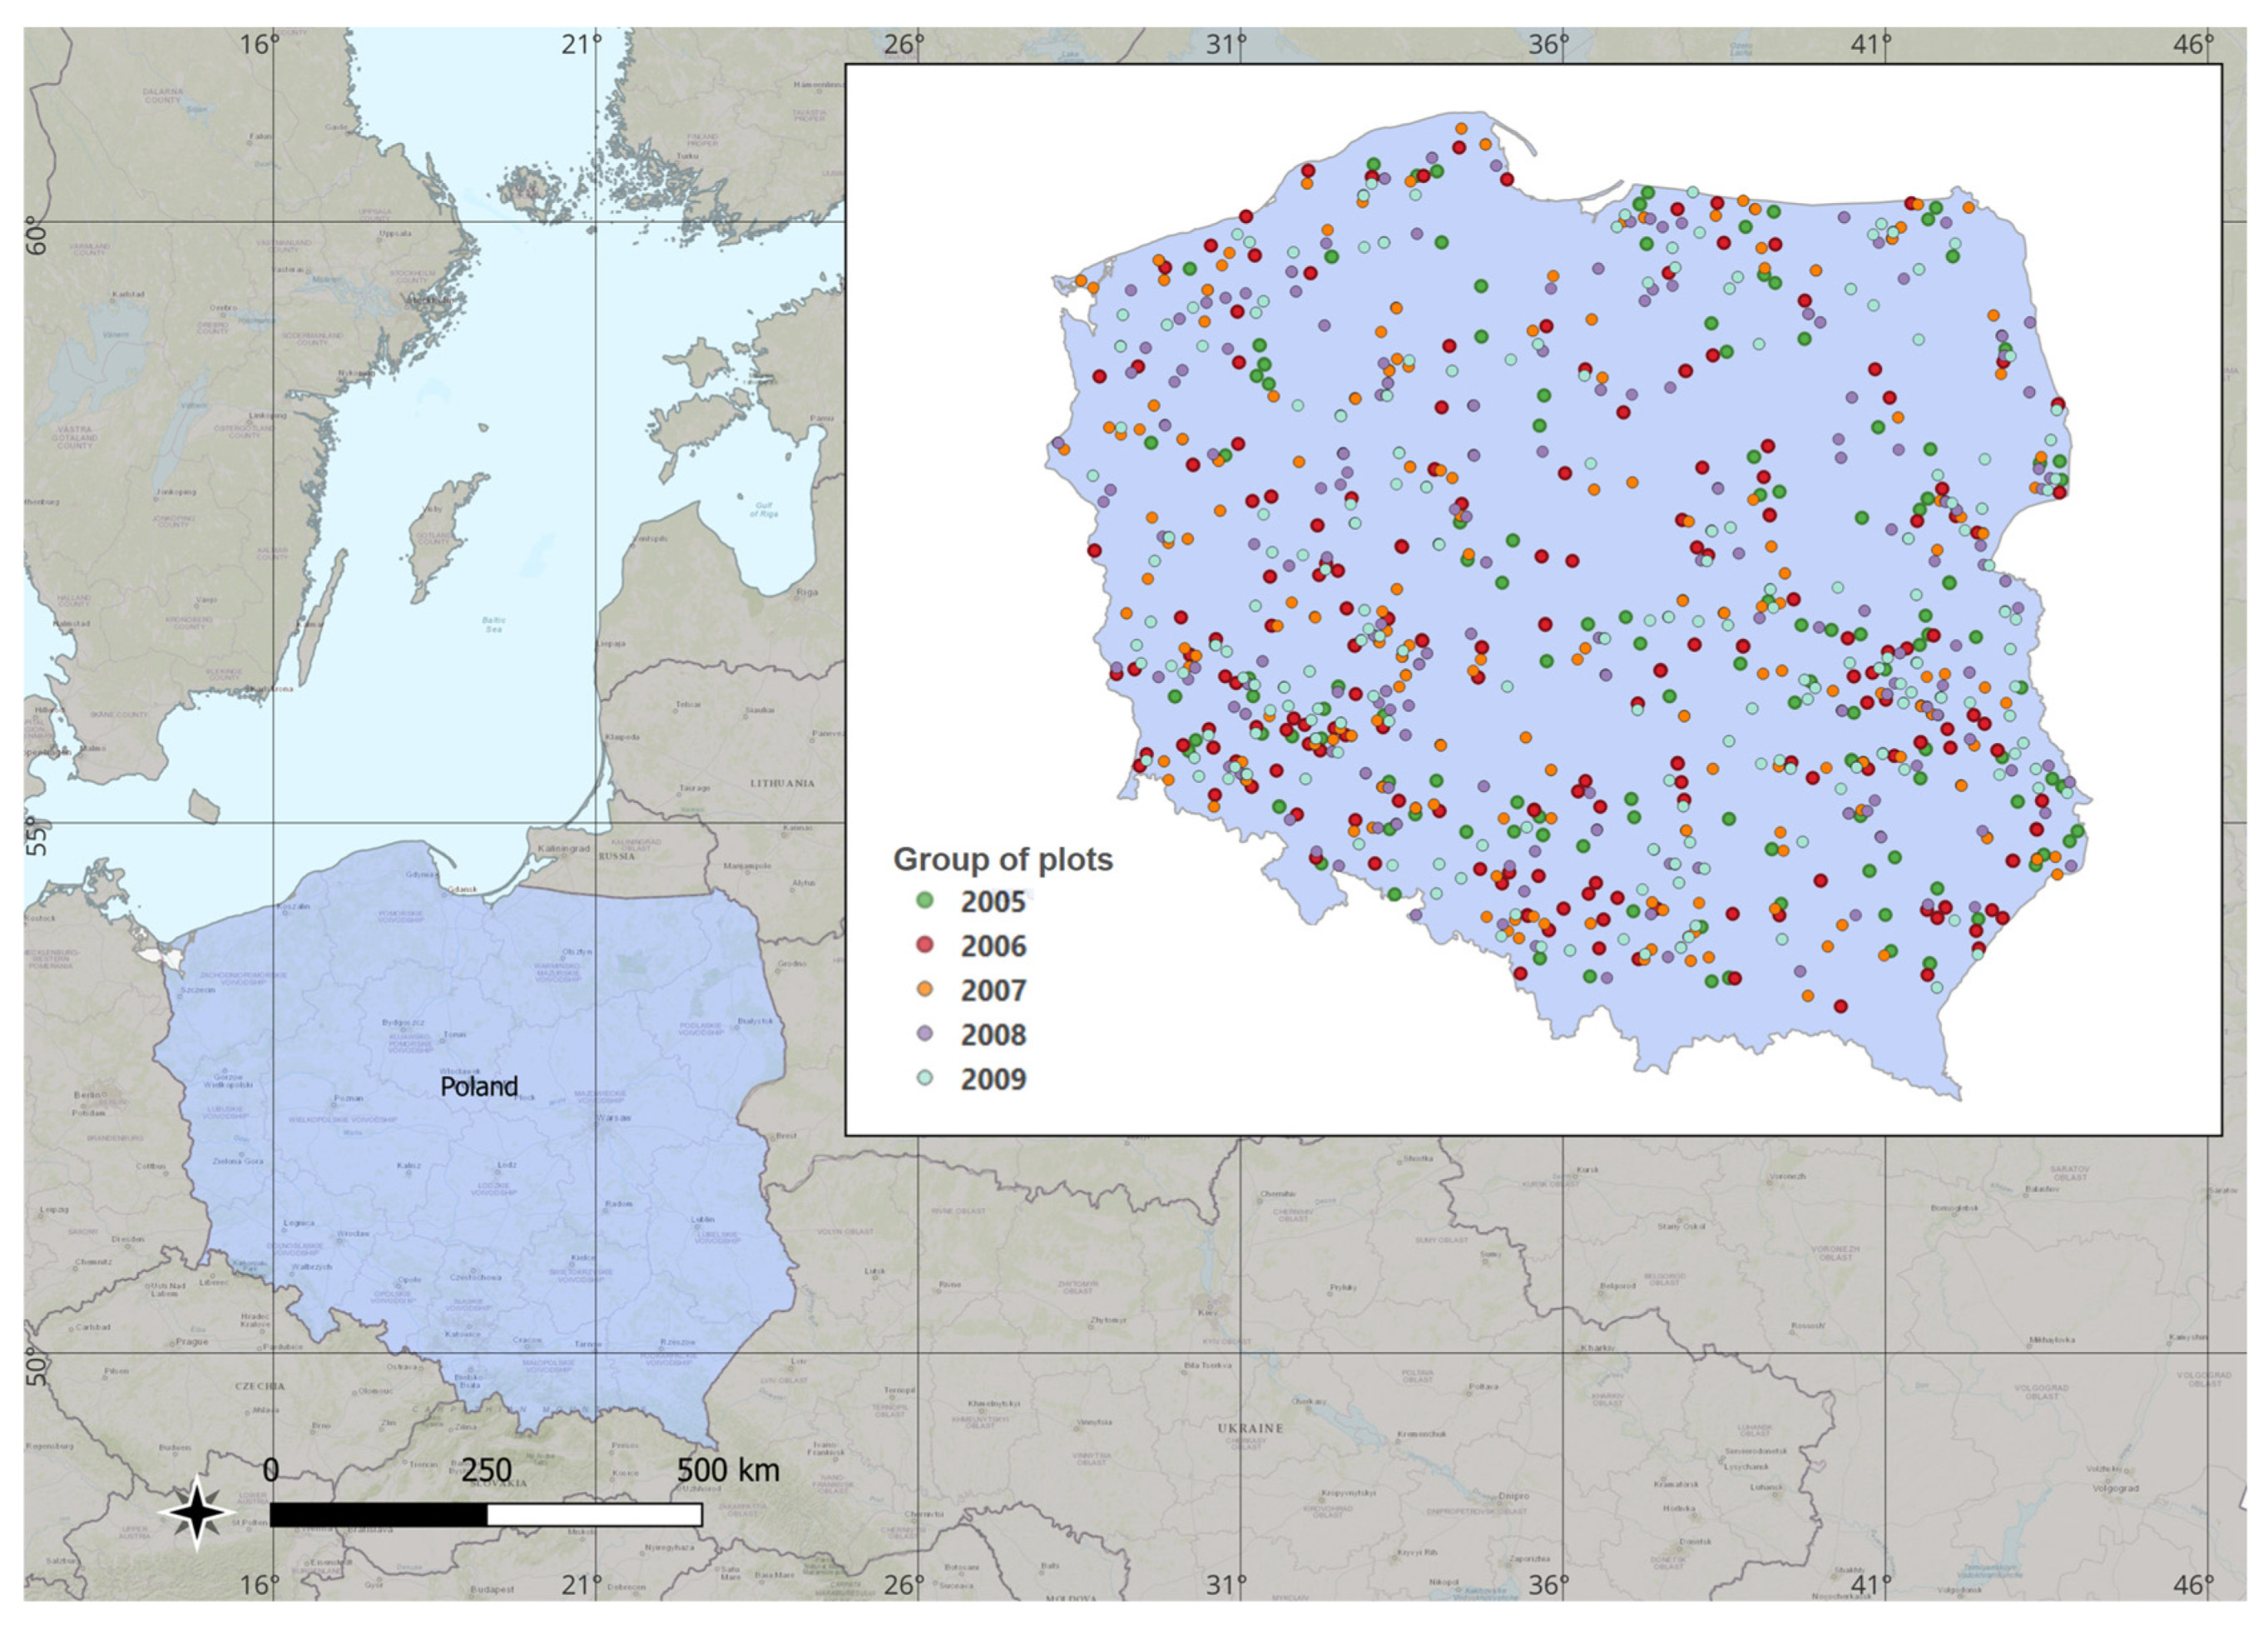This screenshot has width=2268, height=1625.
Task: Click the purple 2008 legend dot
Action: [925, 1033]
